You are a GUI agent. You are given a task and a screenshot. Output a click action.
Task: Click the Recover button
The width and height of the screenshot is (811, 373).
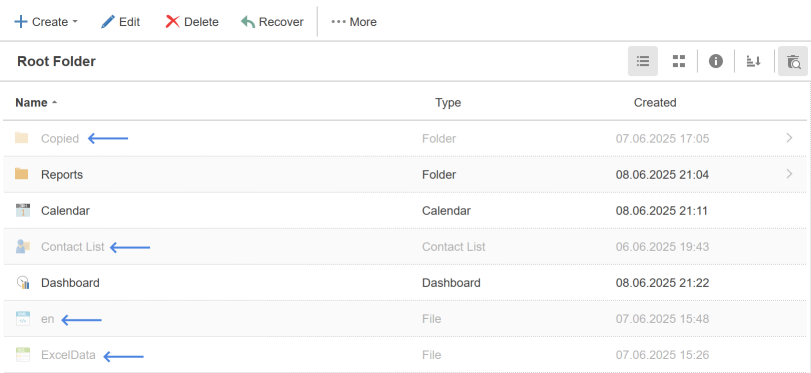[x=272, y=22]
